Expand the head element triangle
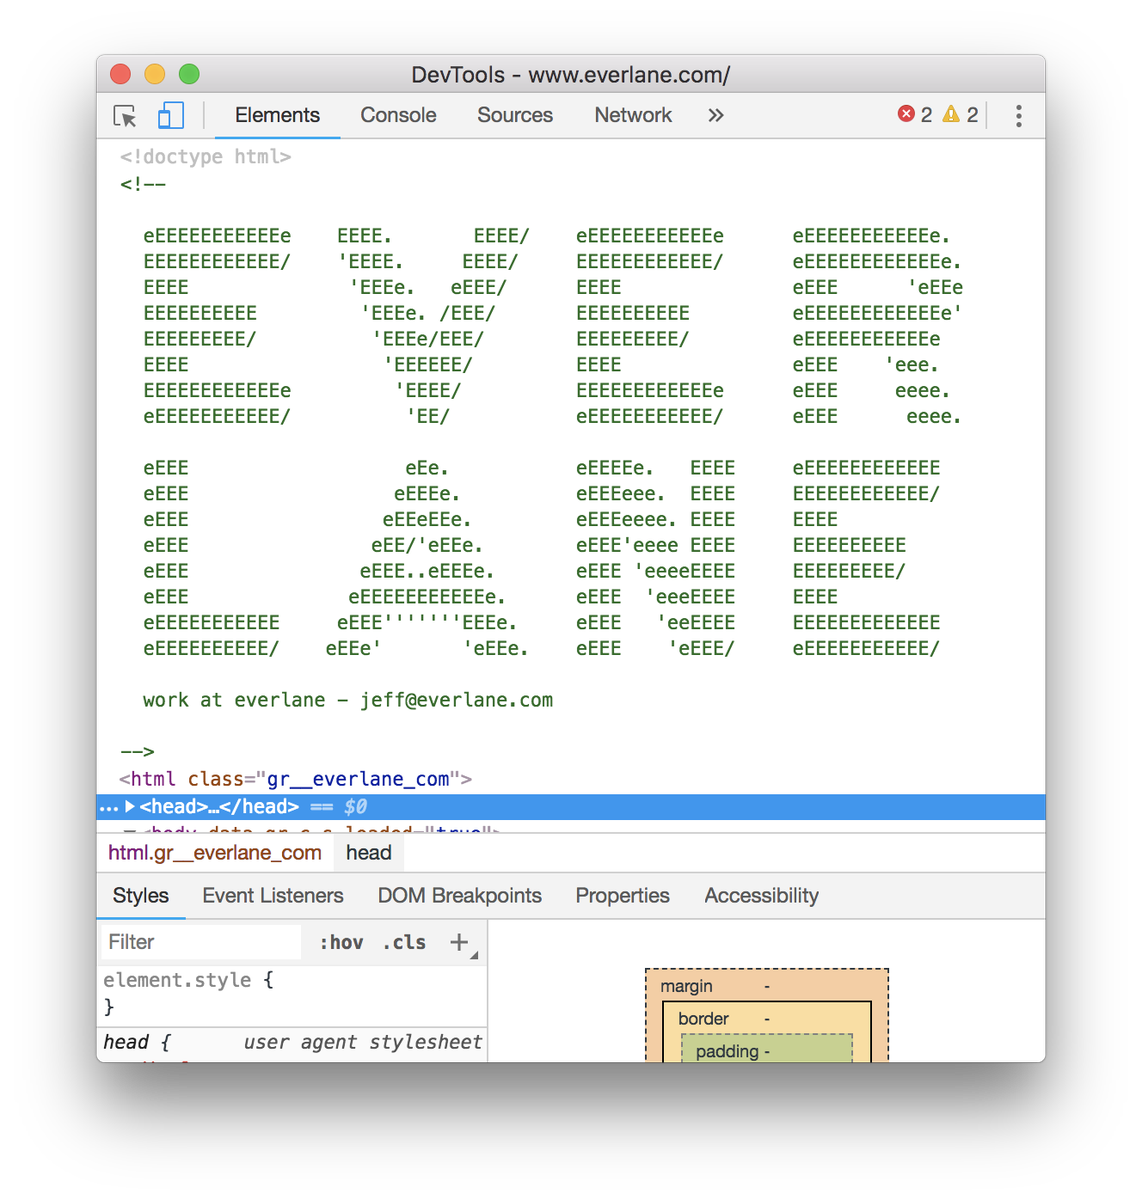Screen dimensions: 1142x1200 (x=130, y=807)
